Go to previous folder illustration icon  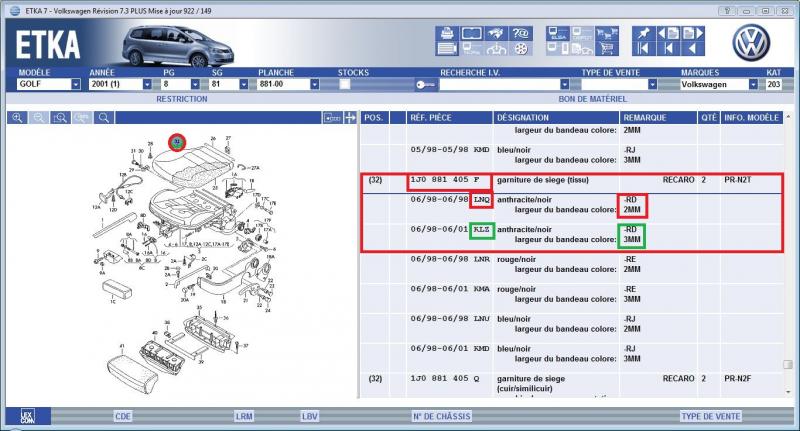[x=668, y=33]
